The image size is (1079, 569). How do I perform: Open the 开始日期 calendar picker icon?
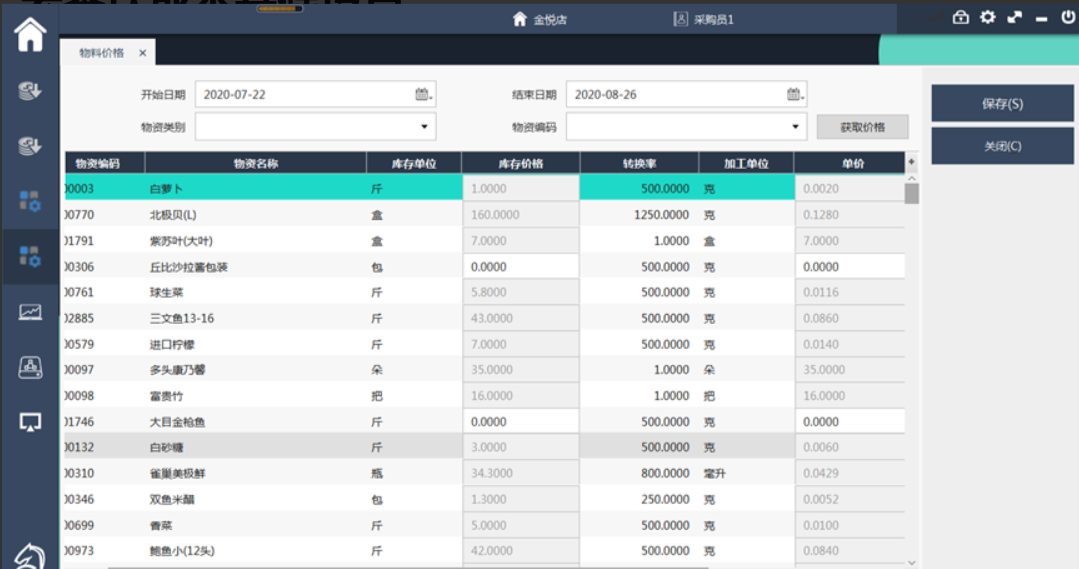(x=423, y=95)
